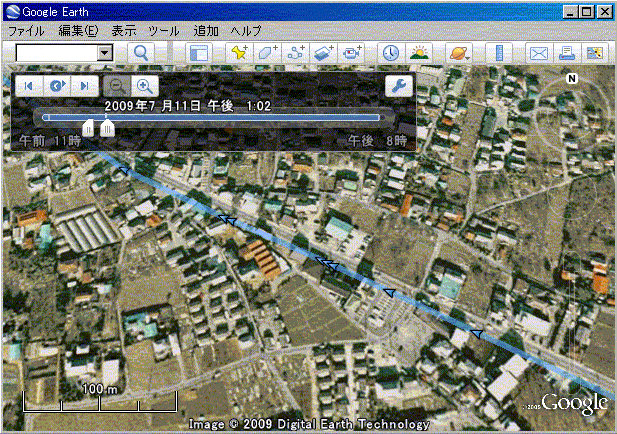The image size is (617, 434).
Task: Open time slider options wrench
Action: (399, 86)
